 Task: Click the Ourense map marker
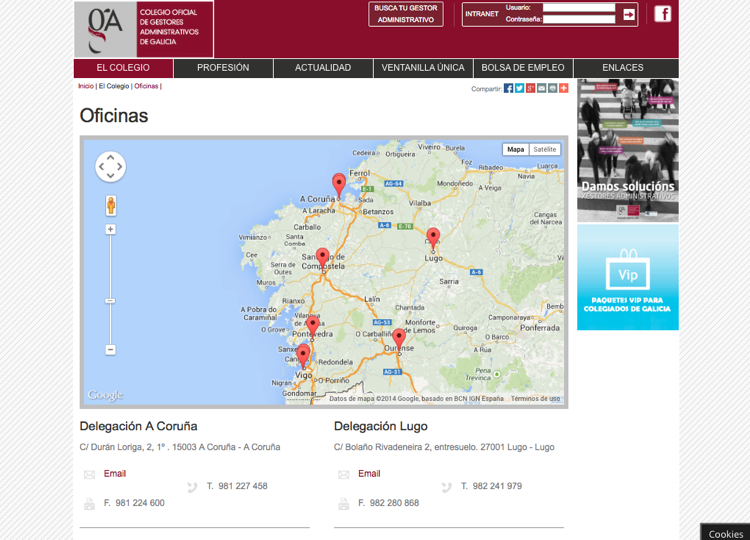coord(399,340)
